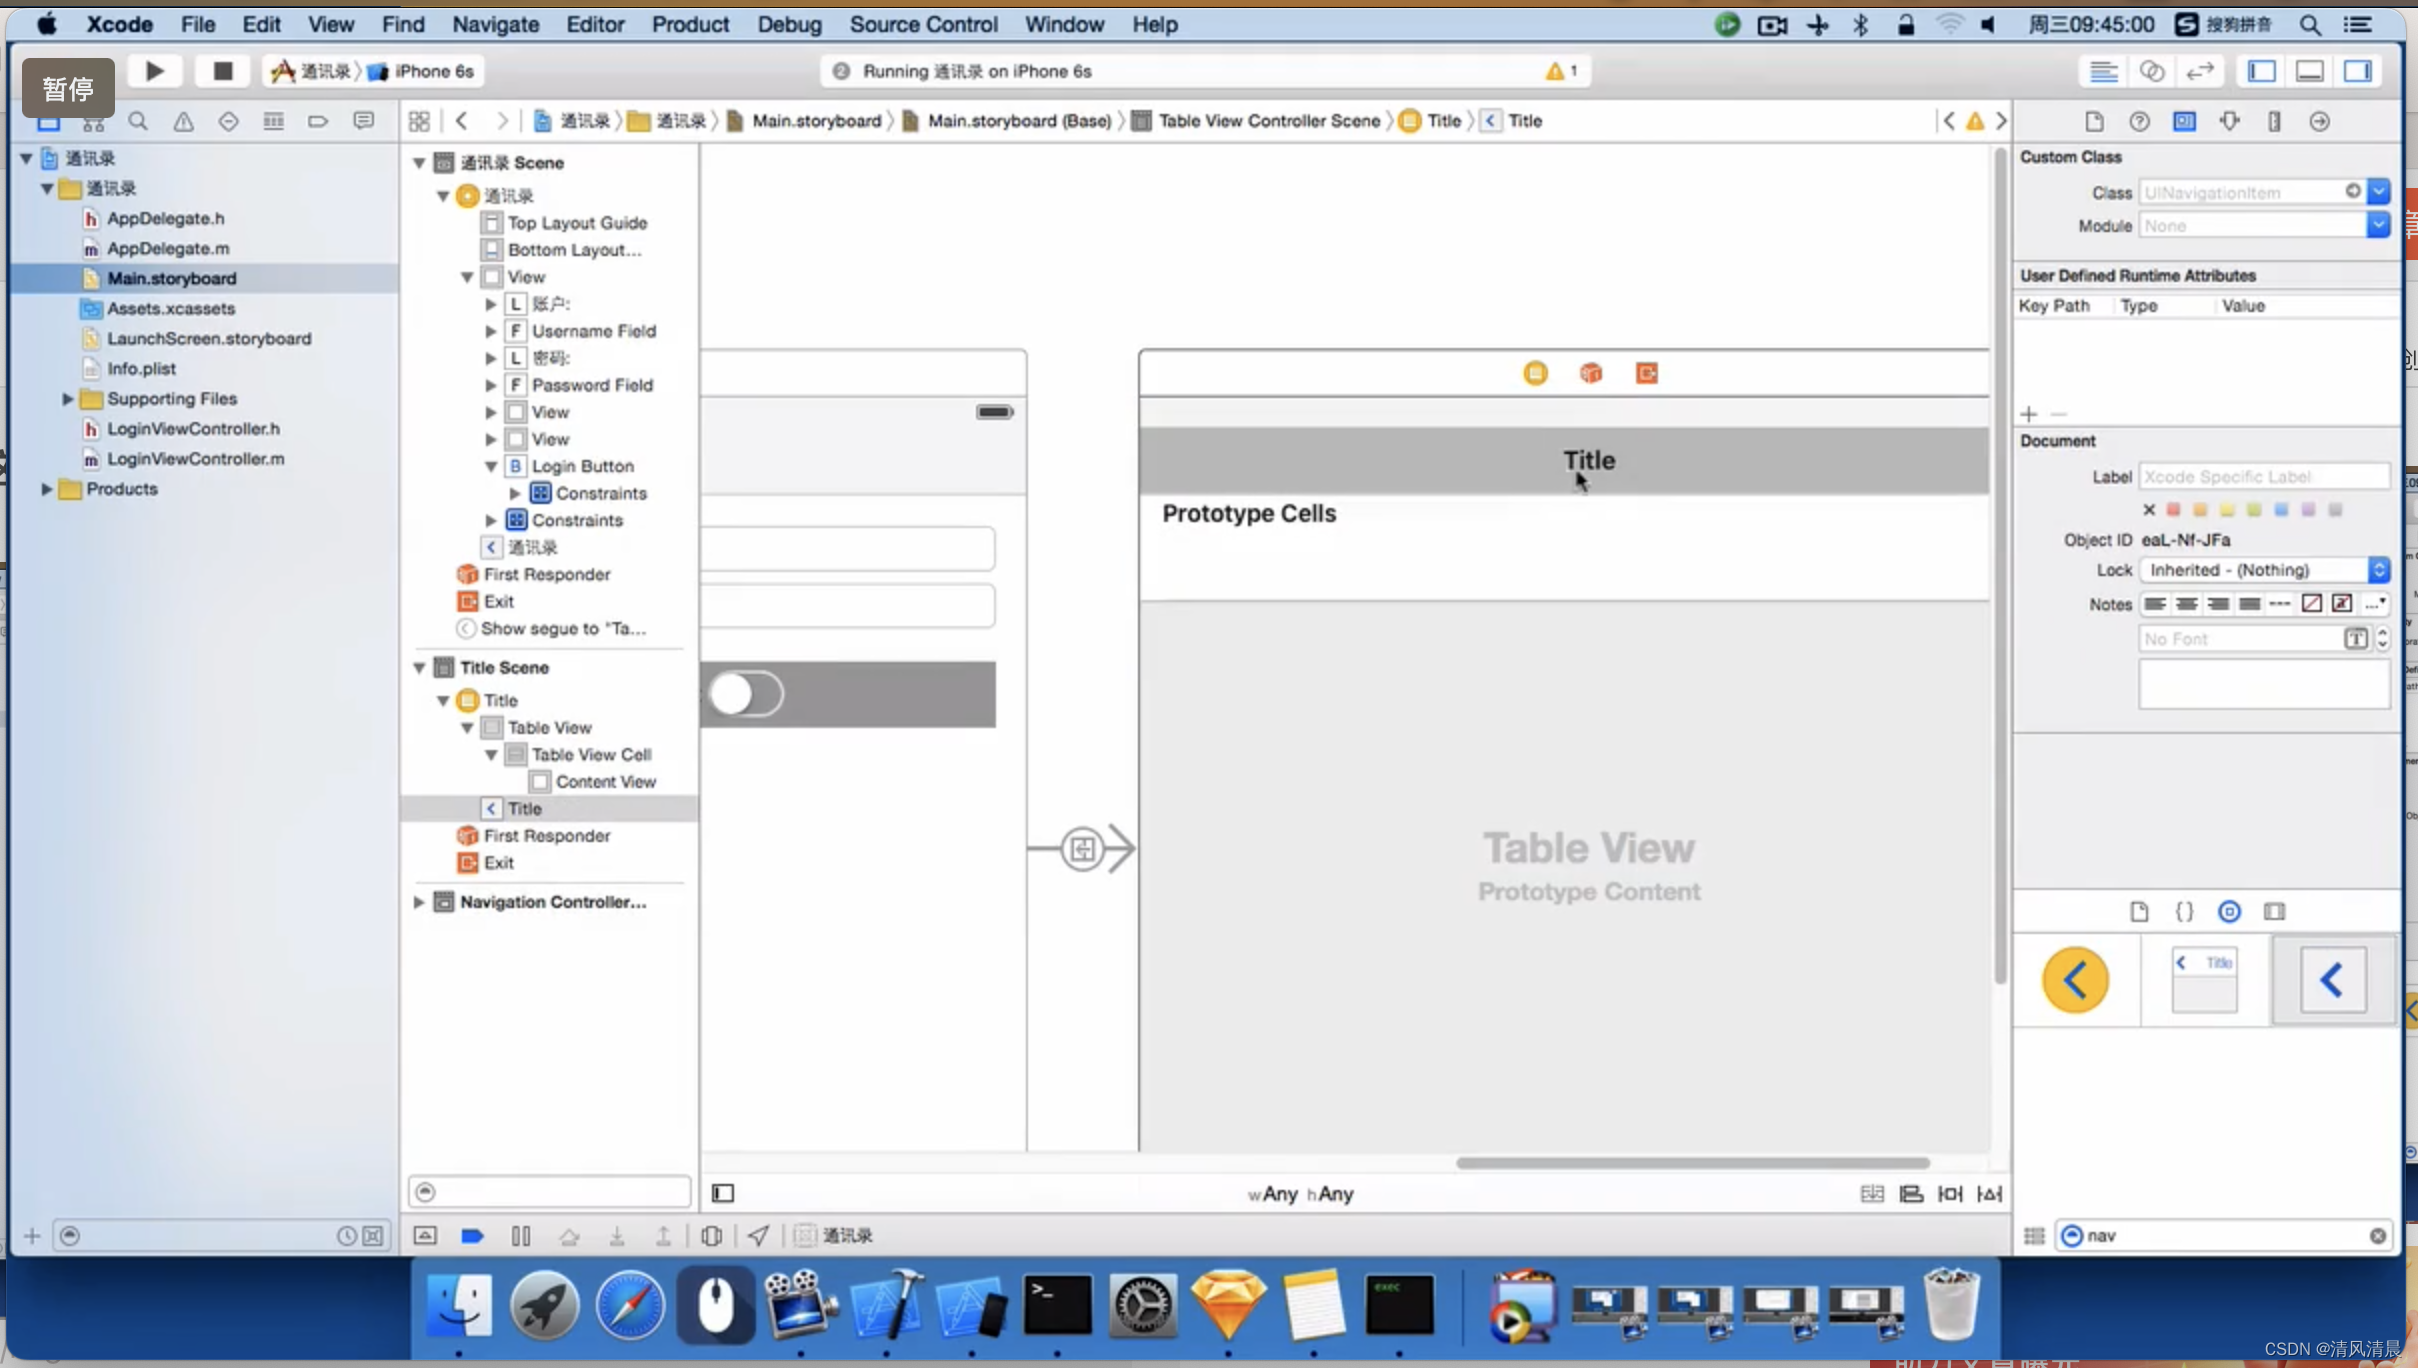Pick the blue label color swatch
The width and height of the screenshot is (2418, 1368).
click(x=2281, y=510)
